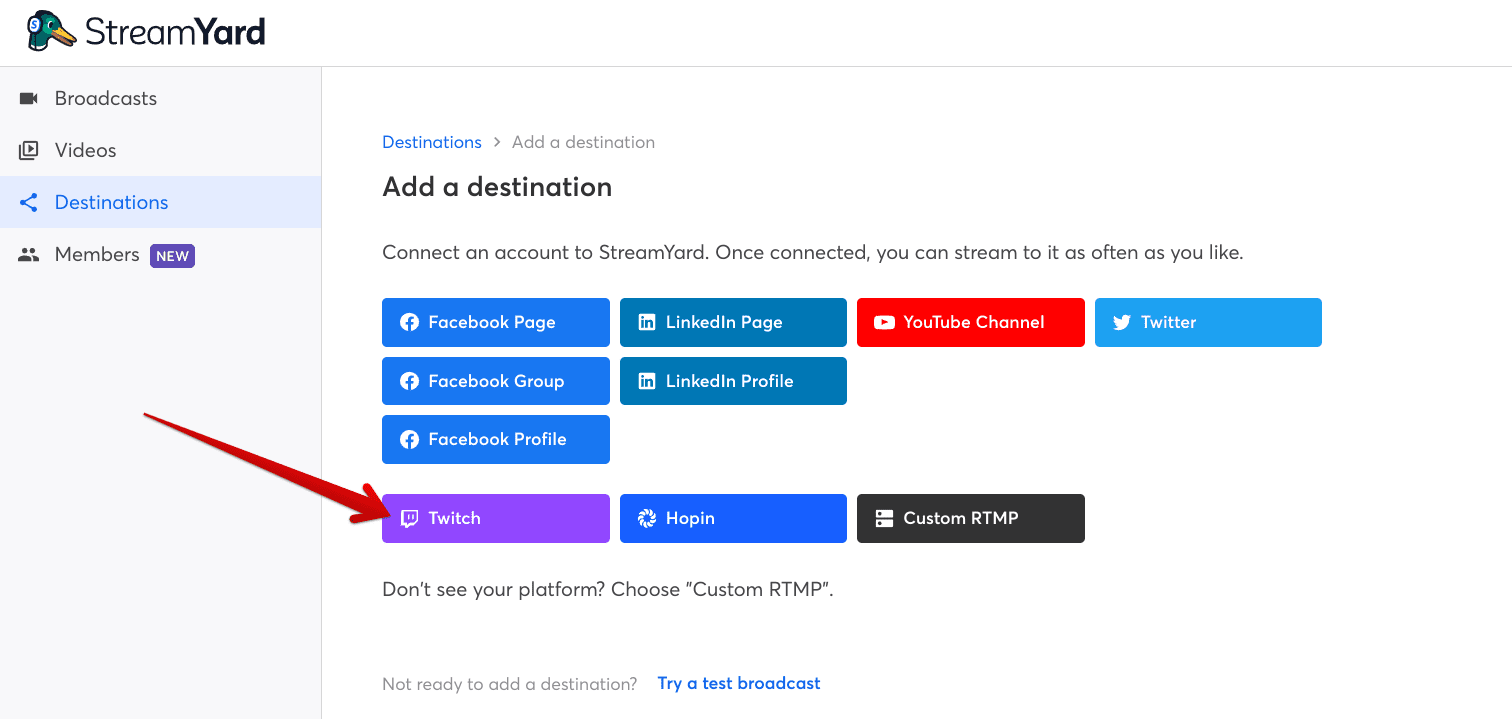Click the 'Don't see your platform?' hint text
The height and width of the screenshot is (719, 1512).
[608, 589]
